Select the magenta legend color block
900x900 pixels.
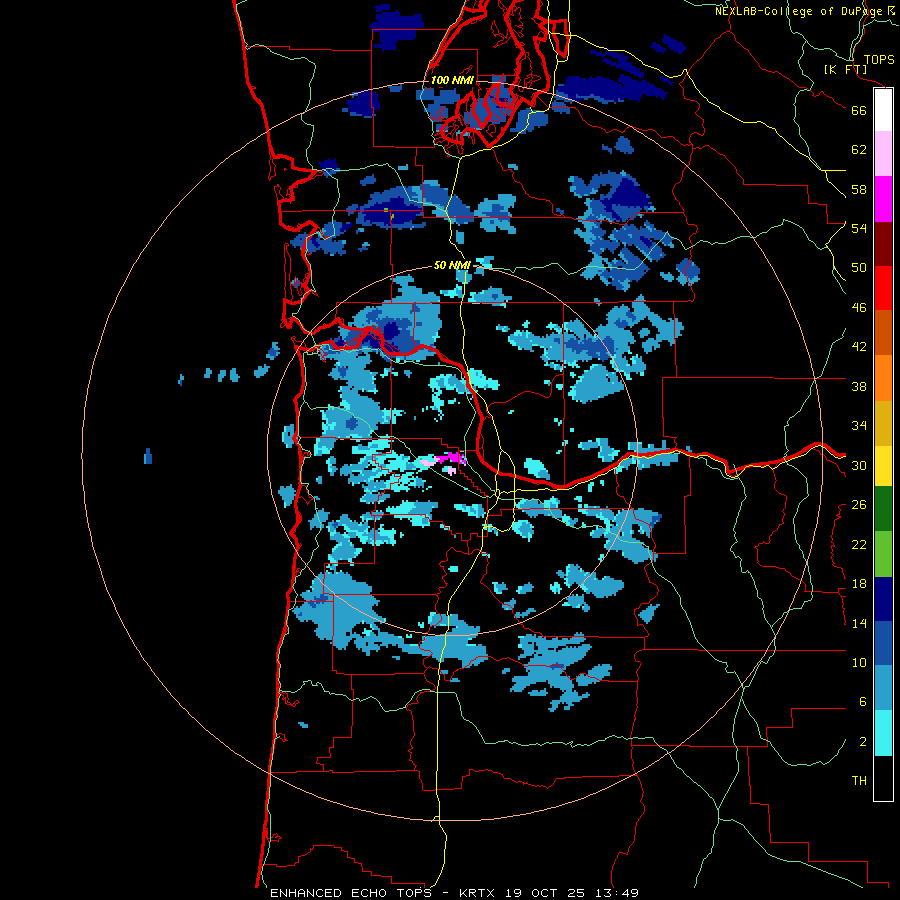[x=883, y=199]
